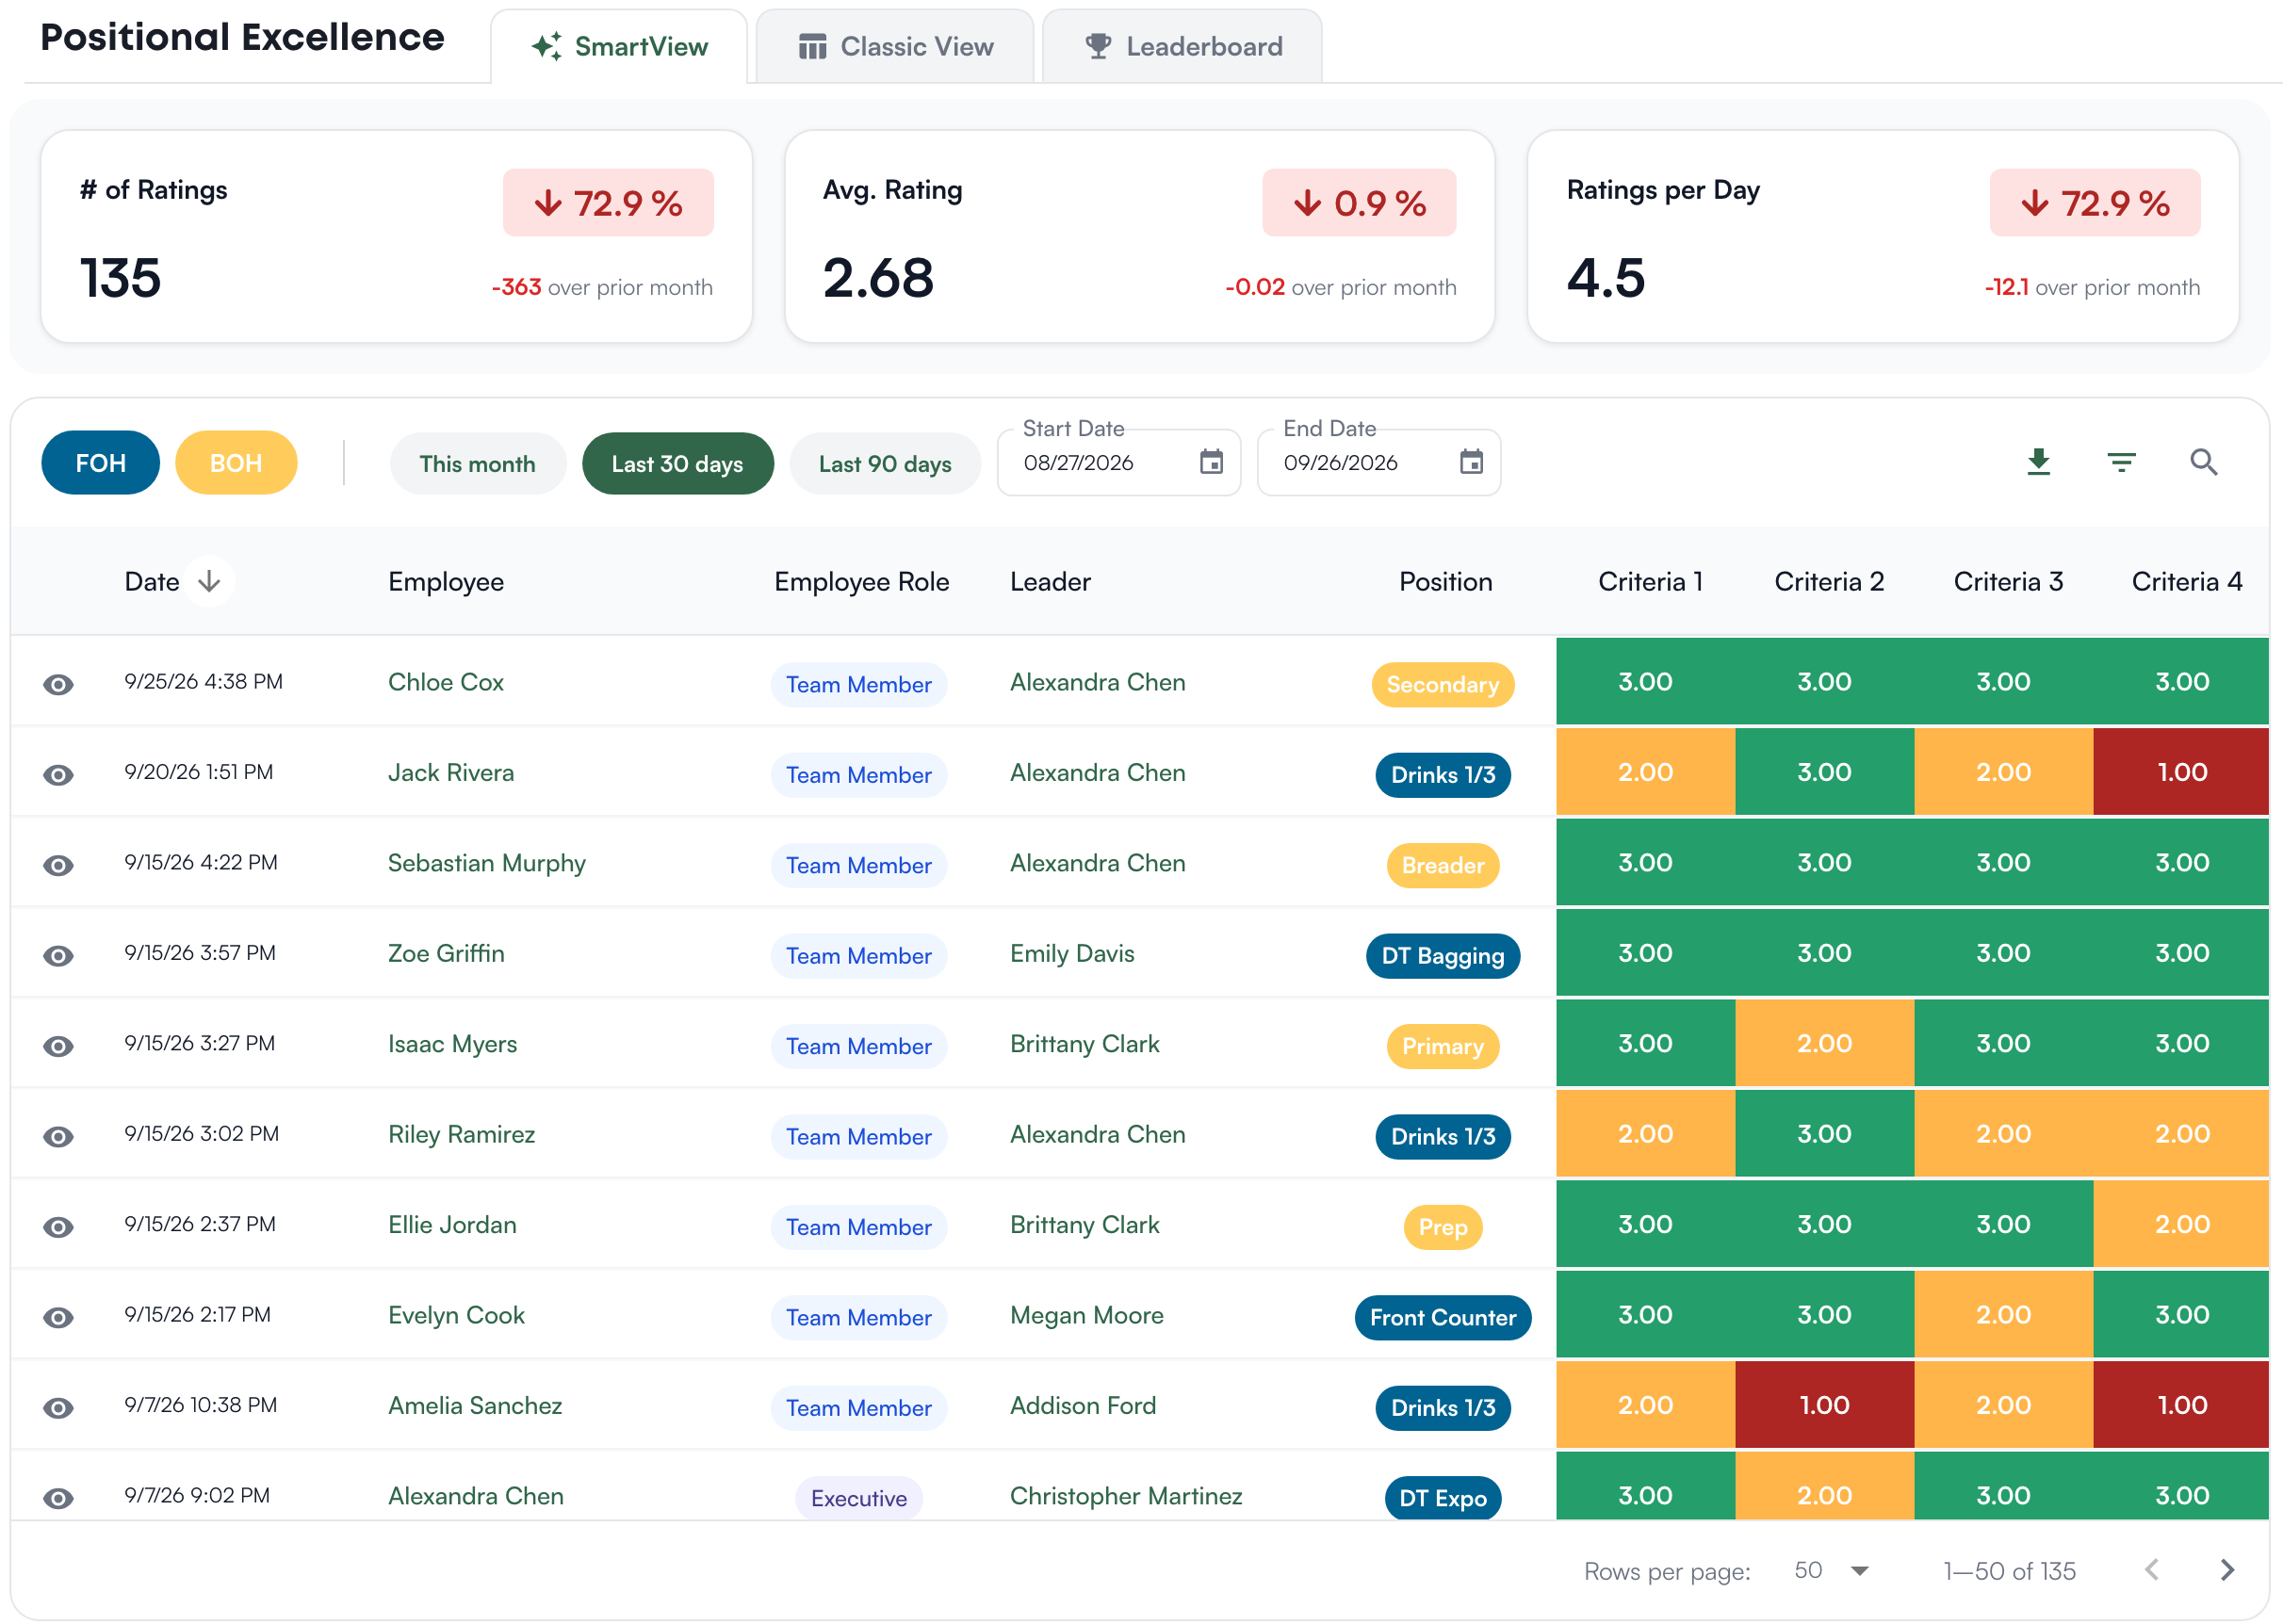This screenshot has width=2283, height=1624.
Task: Click the Front Counter position badge
Action: point(1443,1318)
